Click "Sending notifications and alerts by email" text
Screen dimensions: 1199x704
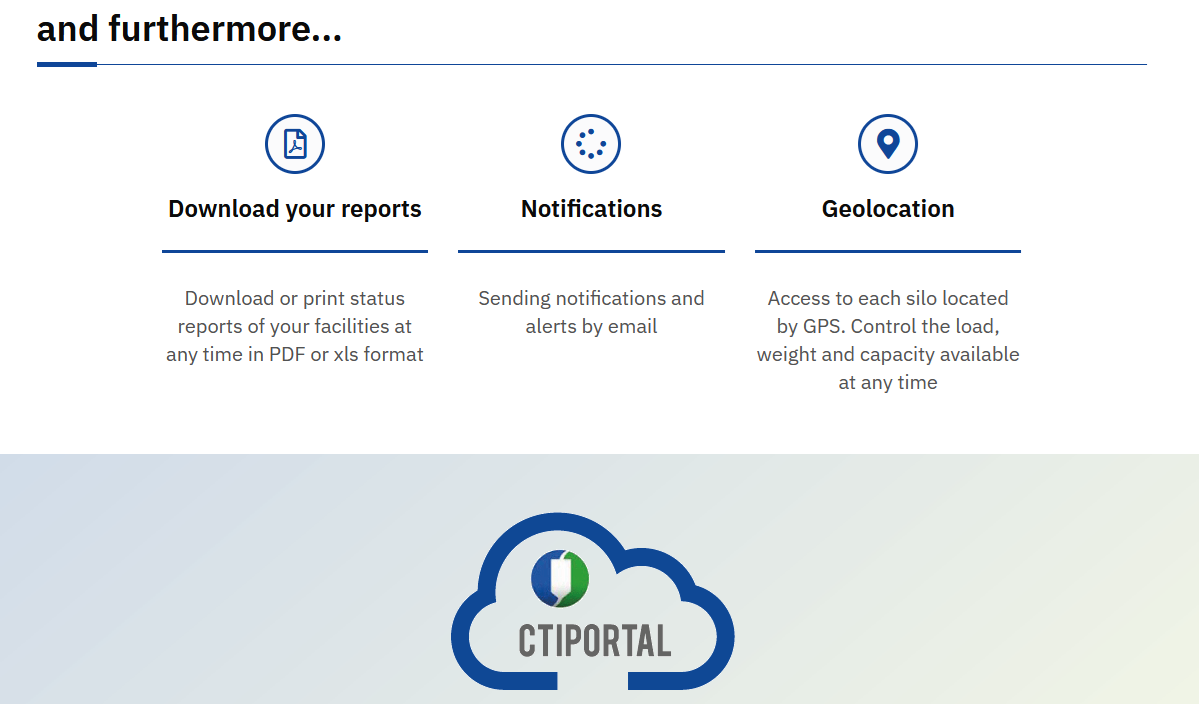(591, 312)
